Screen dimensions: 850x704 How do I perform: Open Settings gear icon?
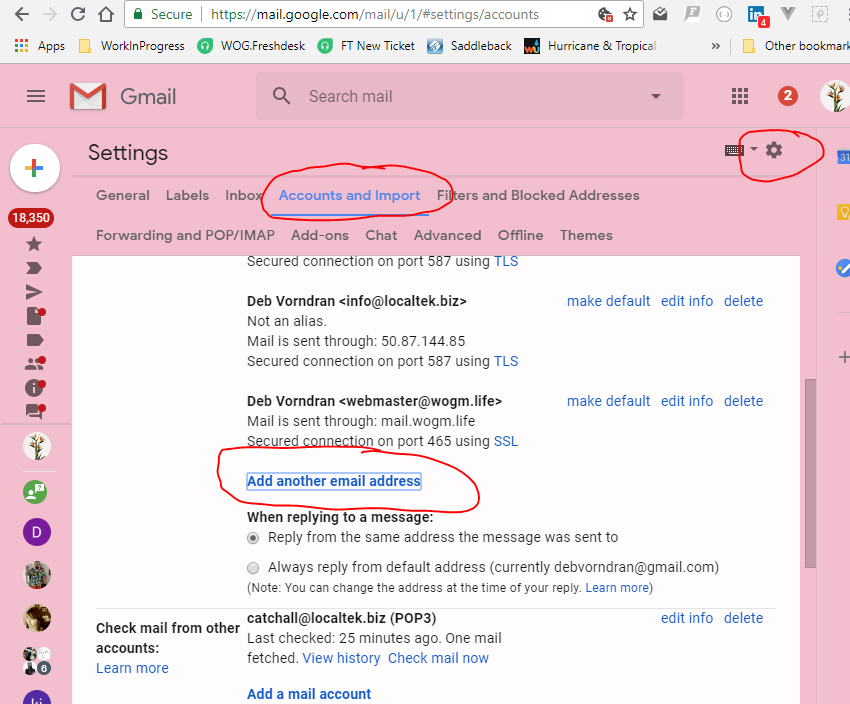(x=774, y=150)
